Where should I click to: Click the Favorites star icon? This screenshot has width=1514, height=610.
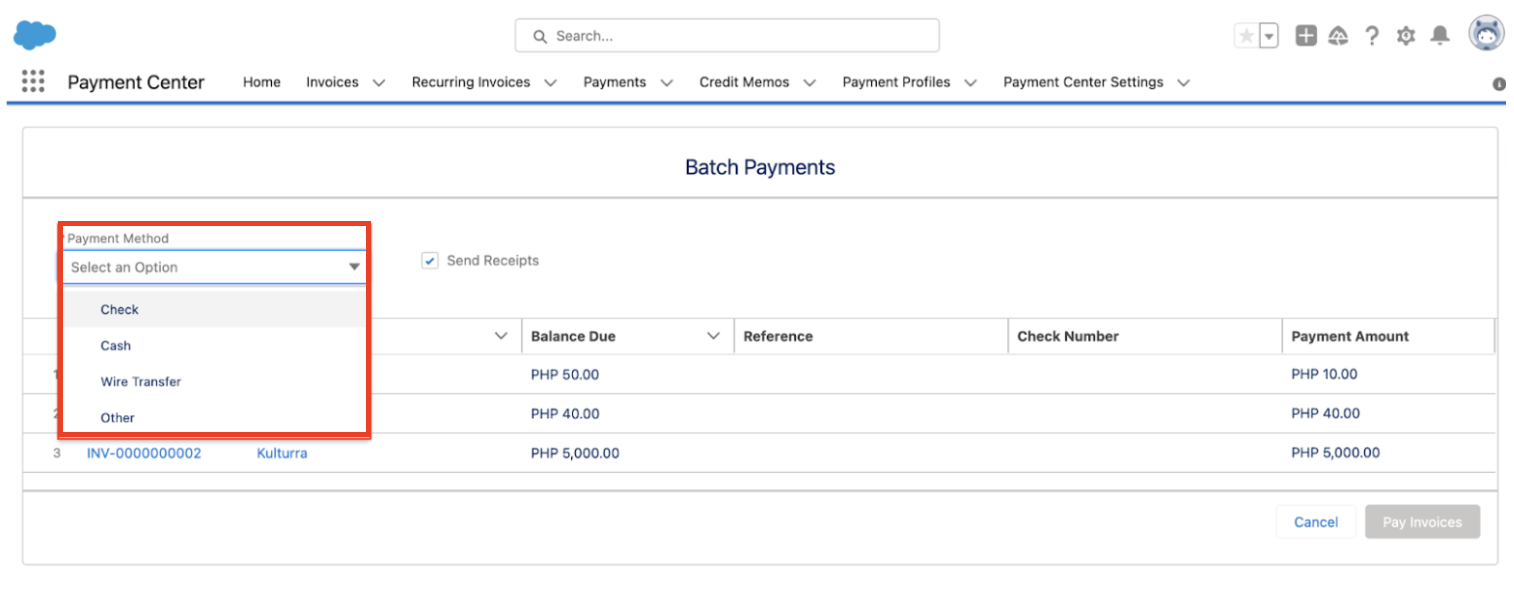(x=1246, y=36)
